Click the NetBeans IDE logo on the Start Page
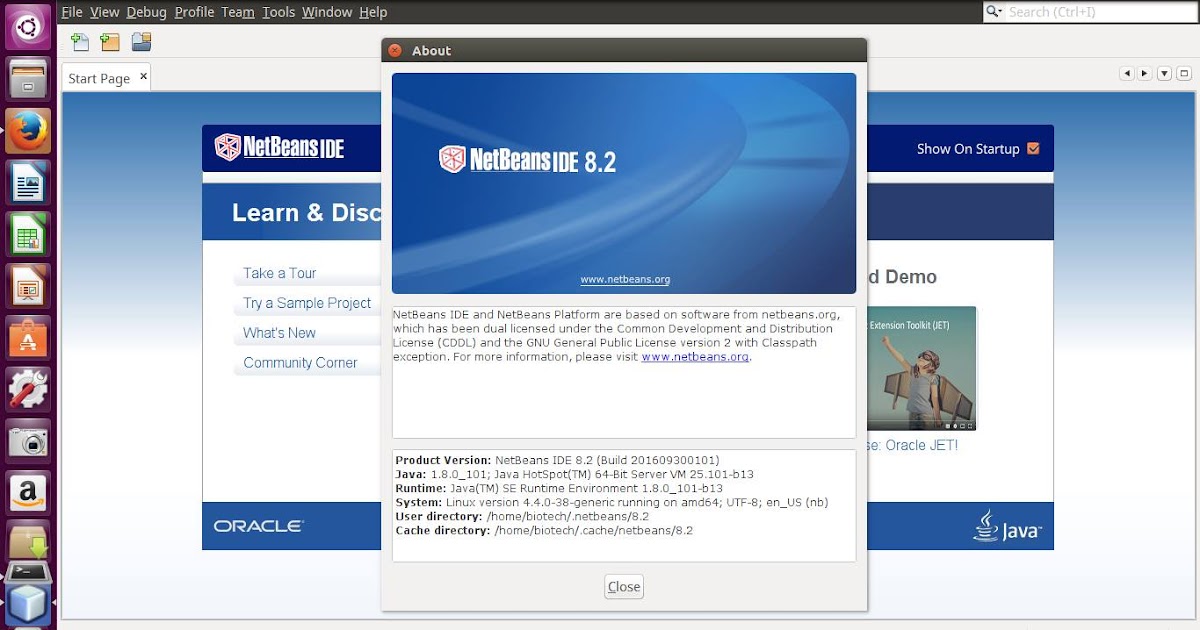Screen dimensions: 1200x630 [x=279, y=147]
